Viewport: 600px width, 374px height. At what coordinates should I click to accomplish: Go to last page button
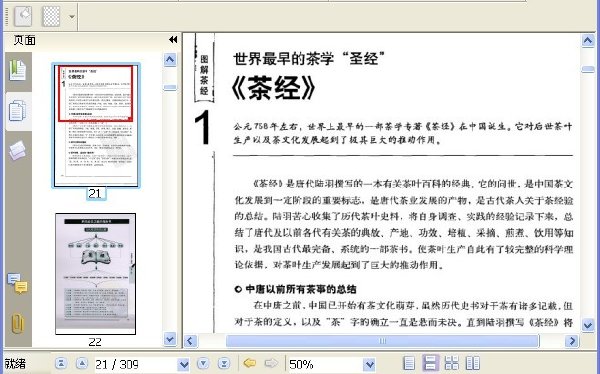point(224,363)
